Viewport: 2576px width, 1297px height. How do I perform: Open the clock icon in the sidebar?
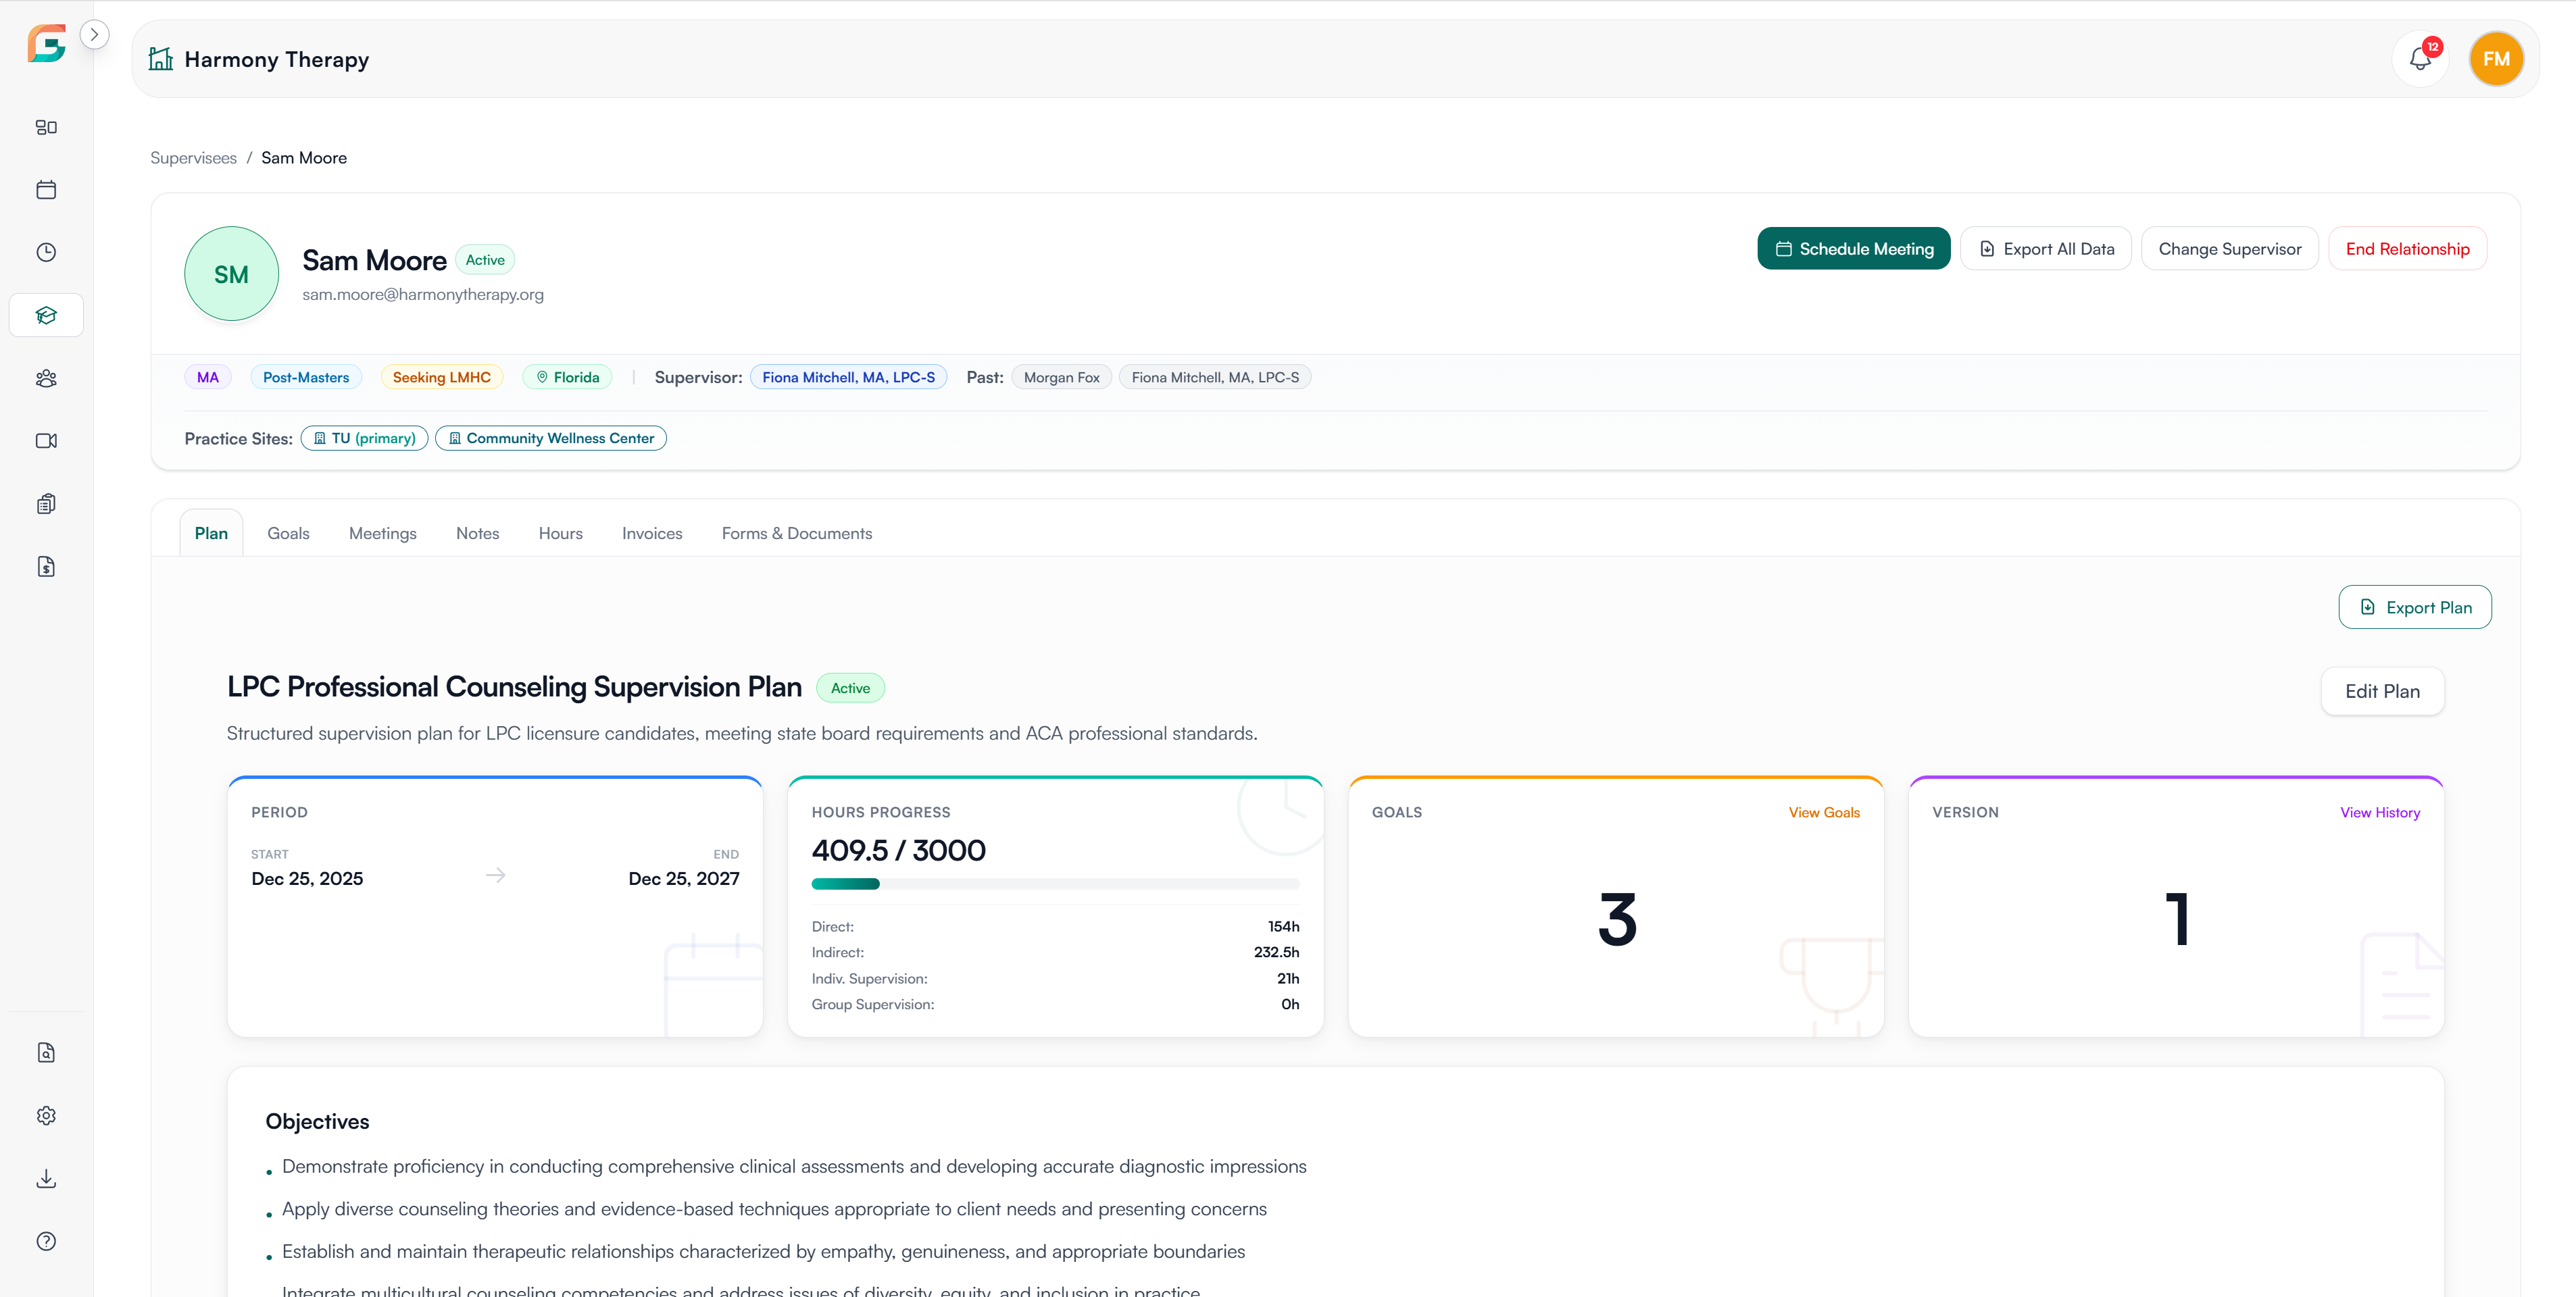(x=46, y=252)
